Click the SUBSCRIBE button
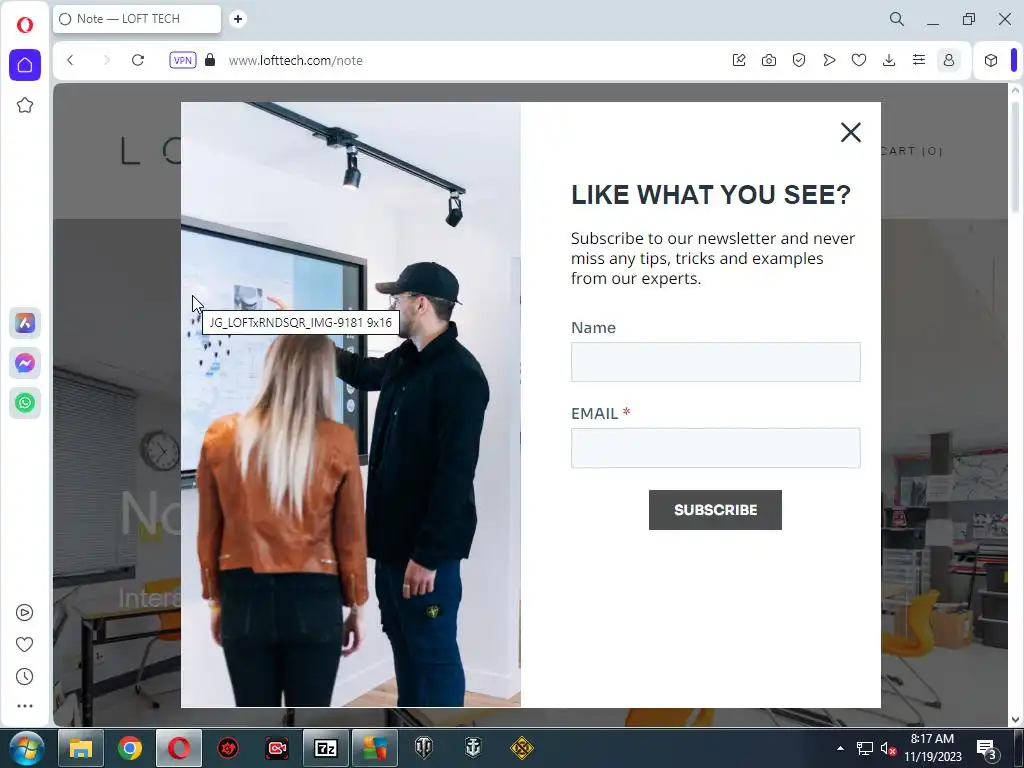This screenshot has width=1024, height=768. pyautogui.click(x=715, y=510)
